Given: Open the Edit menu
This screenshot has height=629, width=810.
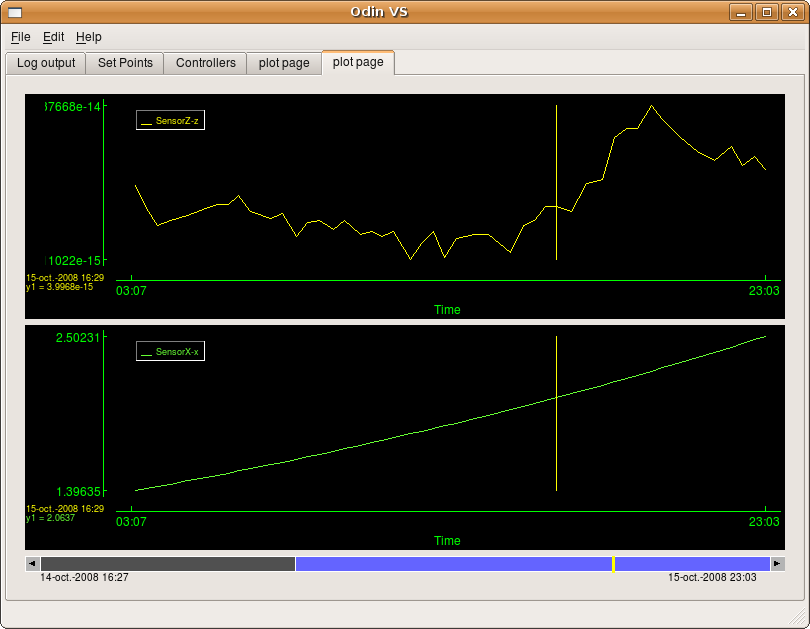Looking at the screenshot, I should pos(53,37).
